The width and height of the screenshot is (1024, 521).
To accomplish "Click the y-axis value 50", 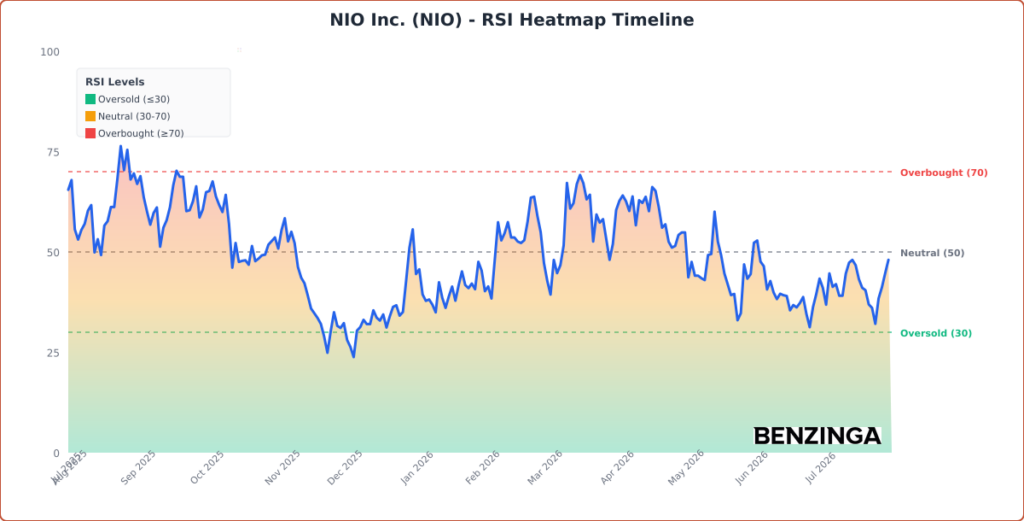I will click(53, 252).
